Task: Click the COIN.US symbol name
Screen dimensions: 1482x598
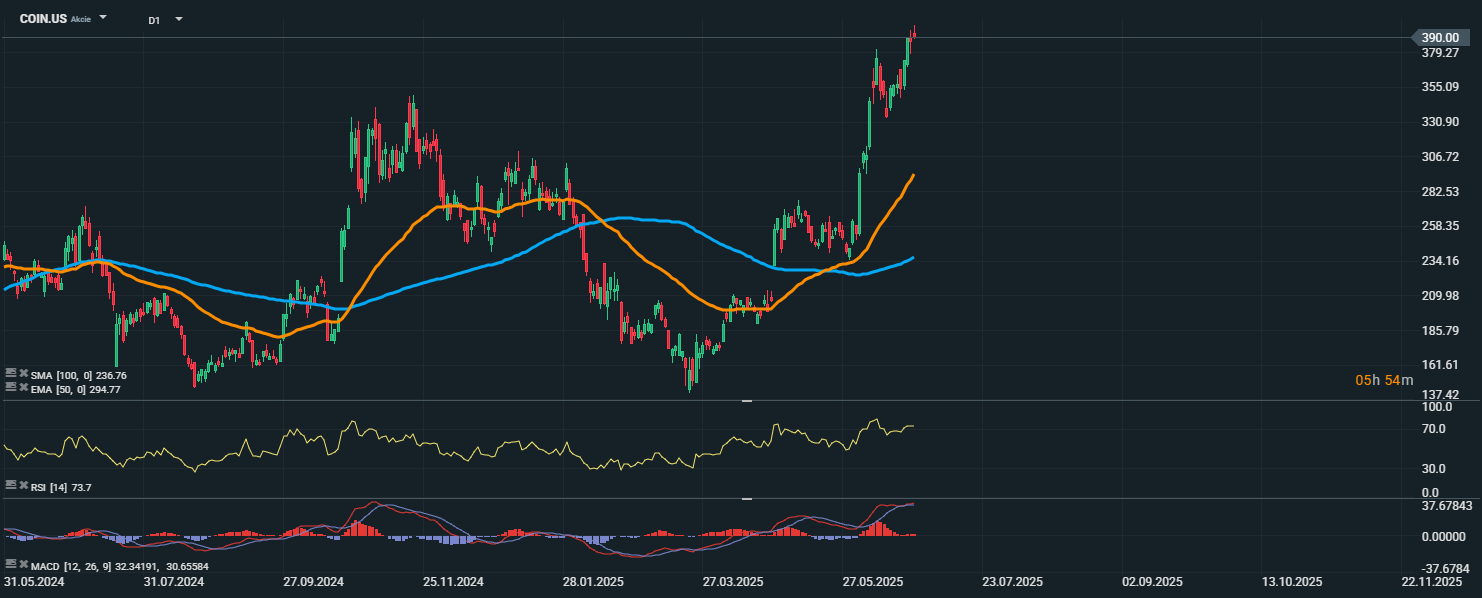Action: [x=43, y=19]
